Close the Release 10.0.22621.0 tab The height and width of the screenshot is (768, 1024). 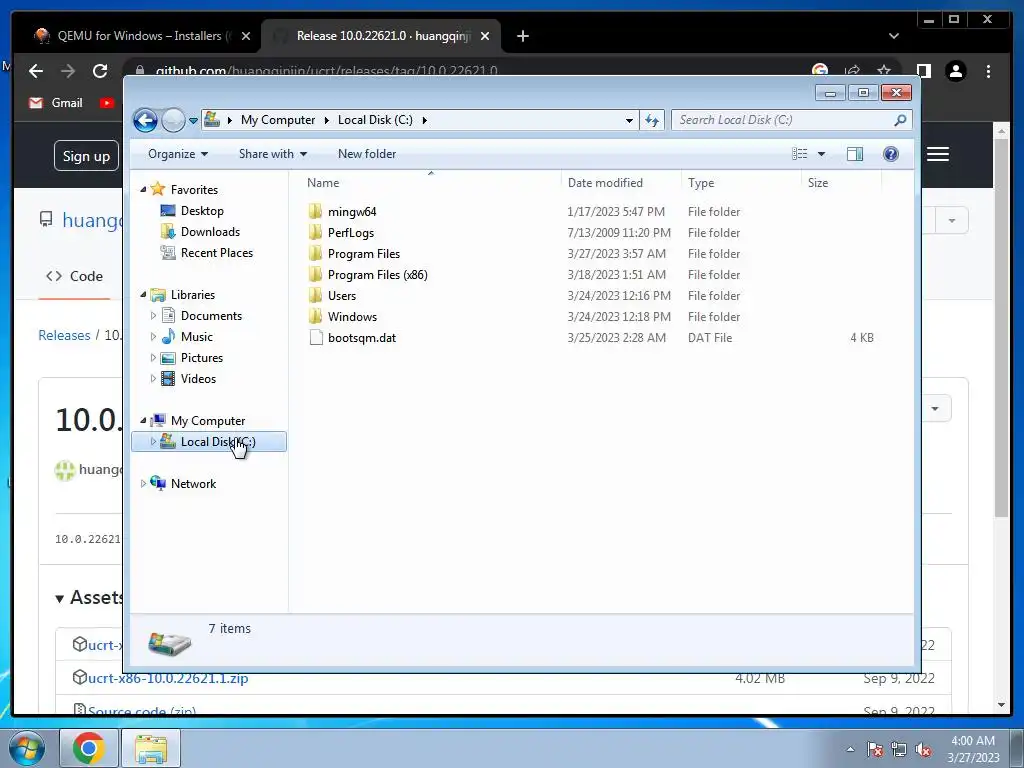coord(485,36)
